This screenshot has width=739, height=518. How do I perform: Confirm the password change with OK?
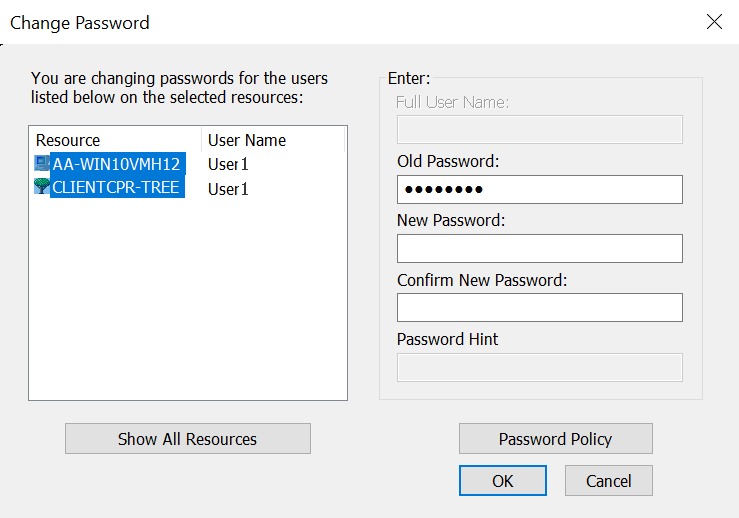(502, 481)
